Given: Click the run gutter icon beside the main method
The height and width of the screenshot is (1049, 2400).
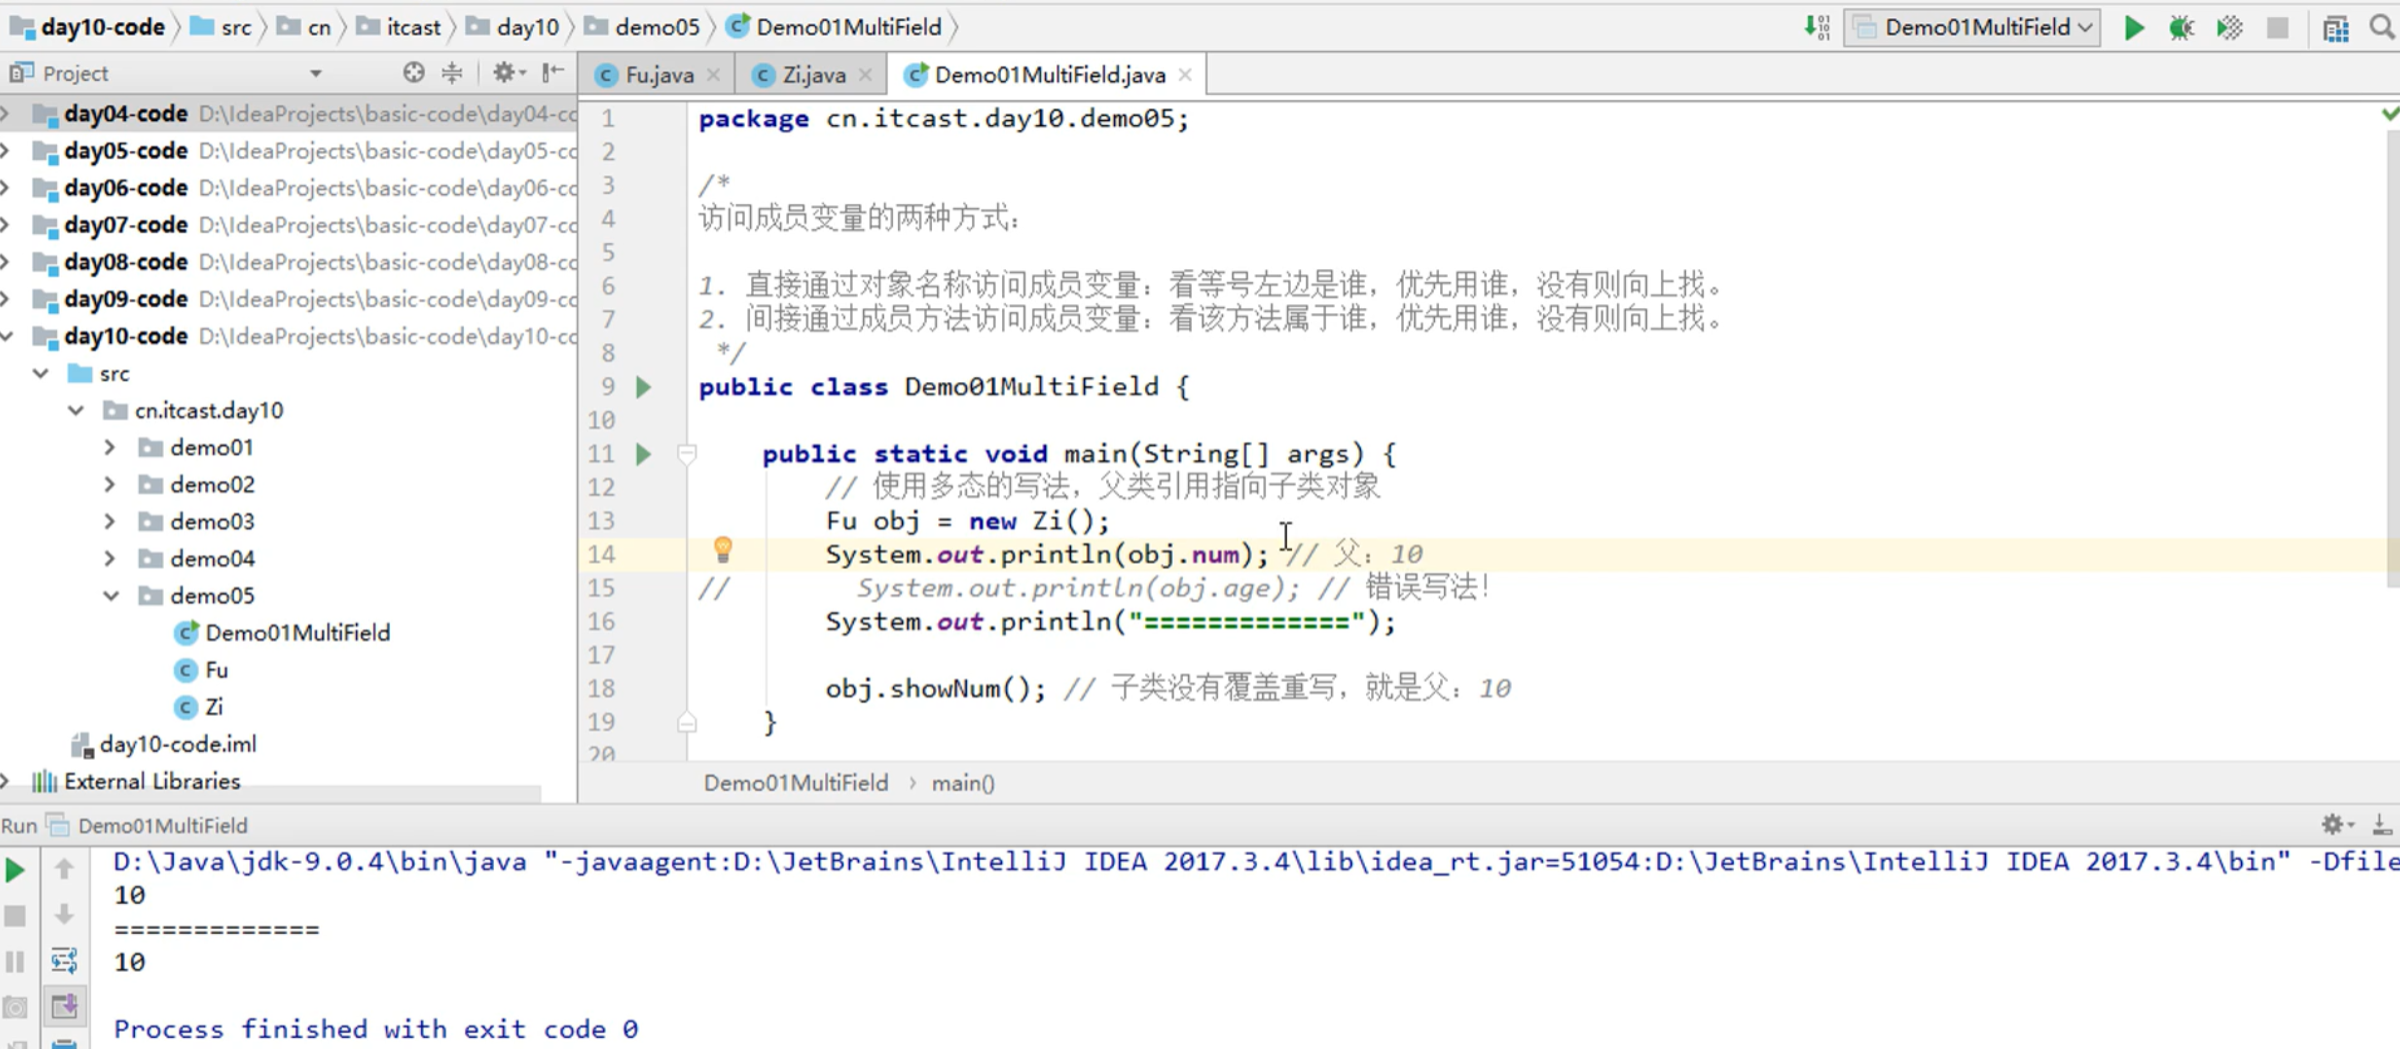Looking at the screenshot, I should pyautogui.click(x=643, y=454).
